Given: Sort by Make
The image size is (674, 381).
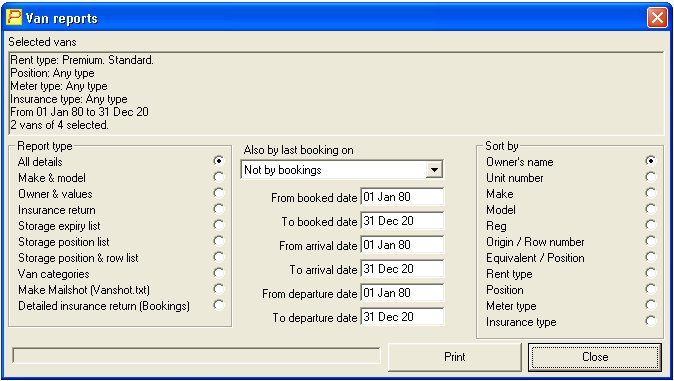Looking at the screenshot, I should pos(651,193).
